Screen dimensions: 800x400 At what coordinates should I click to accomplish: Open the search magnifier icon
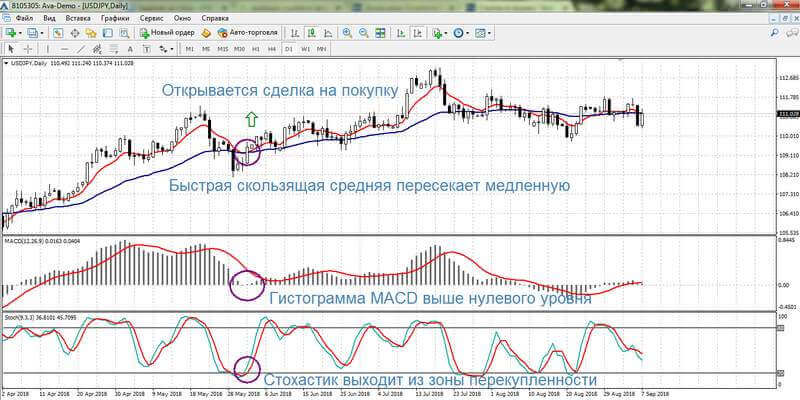click(x=774, y=33)
